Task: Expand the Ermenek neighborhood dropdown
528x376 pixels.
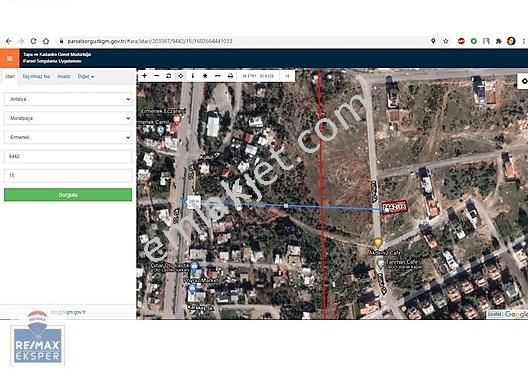Action: [x=68, y=137]
